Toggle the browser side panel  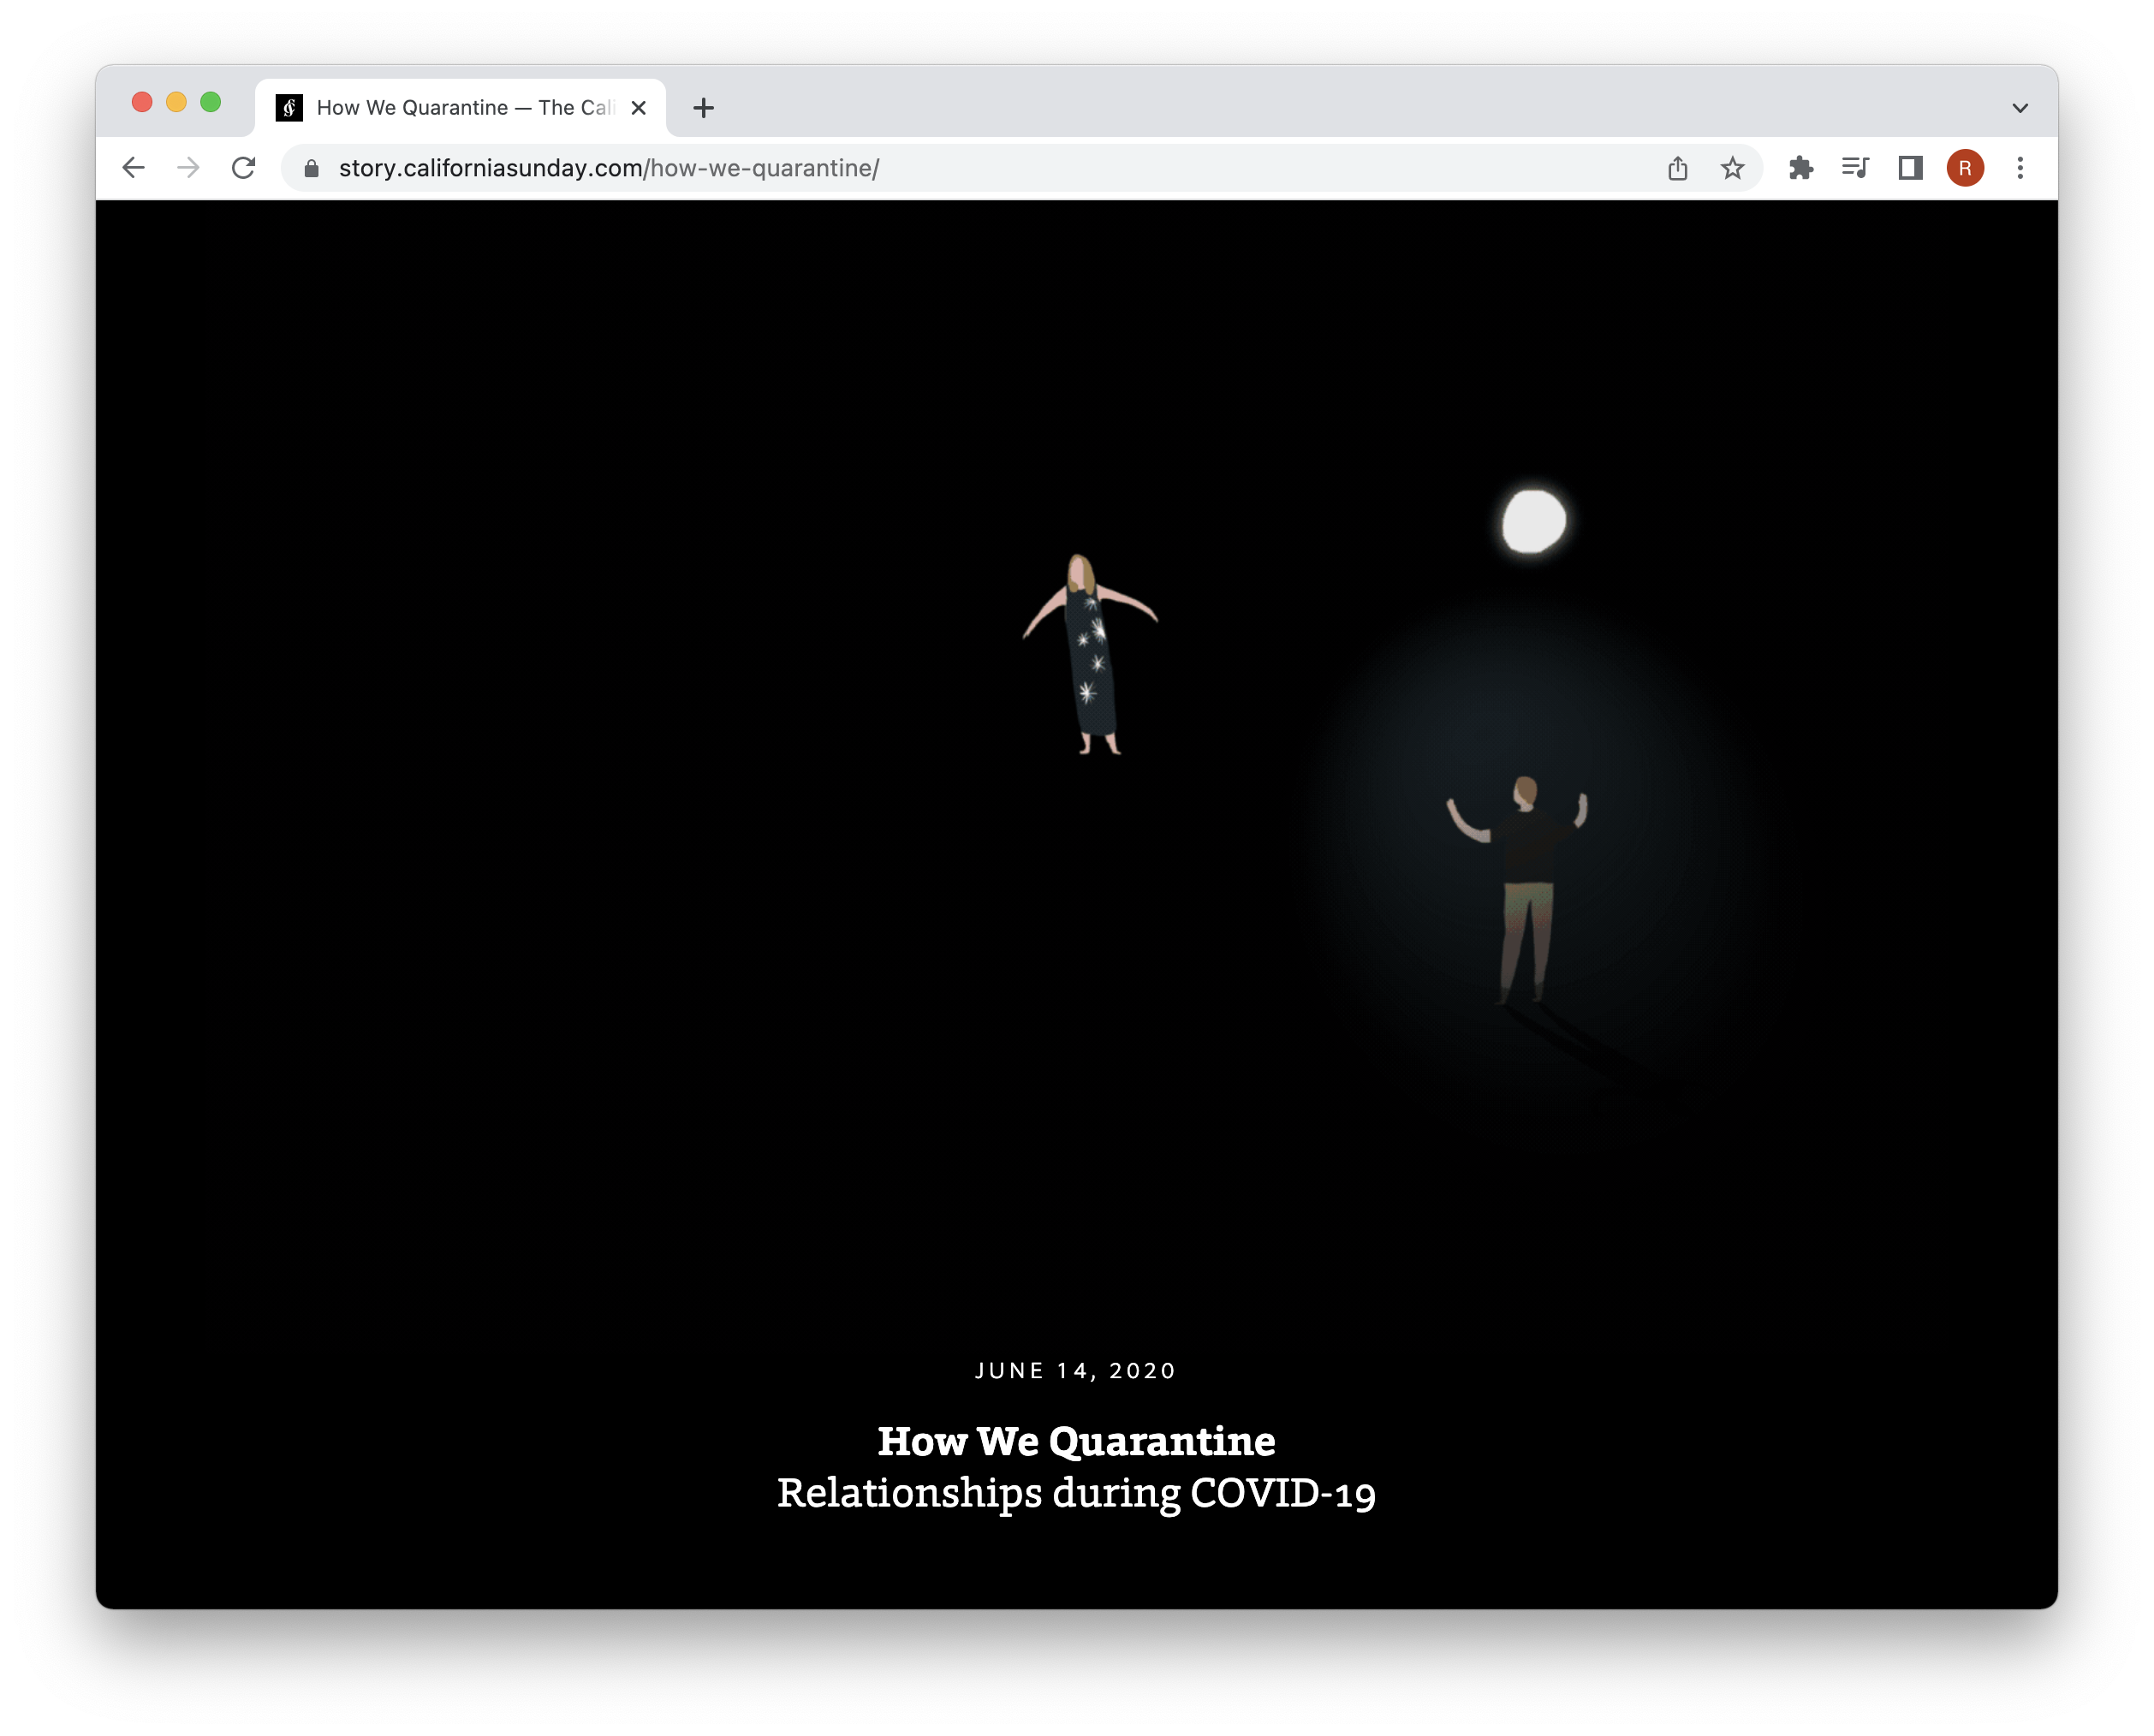[x=1910, y=168]
